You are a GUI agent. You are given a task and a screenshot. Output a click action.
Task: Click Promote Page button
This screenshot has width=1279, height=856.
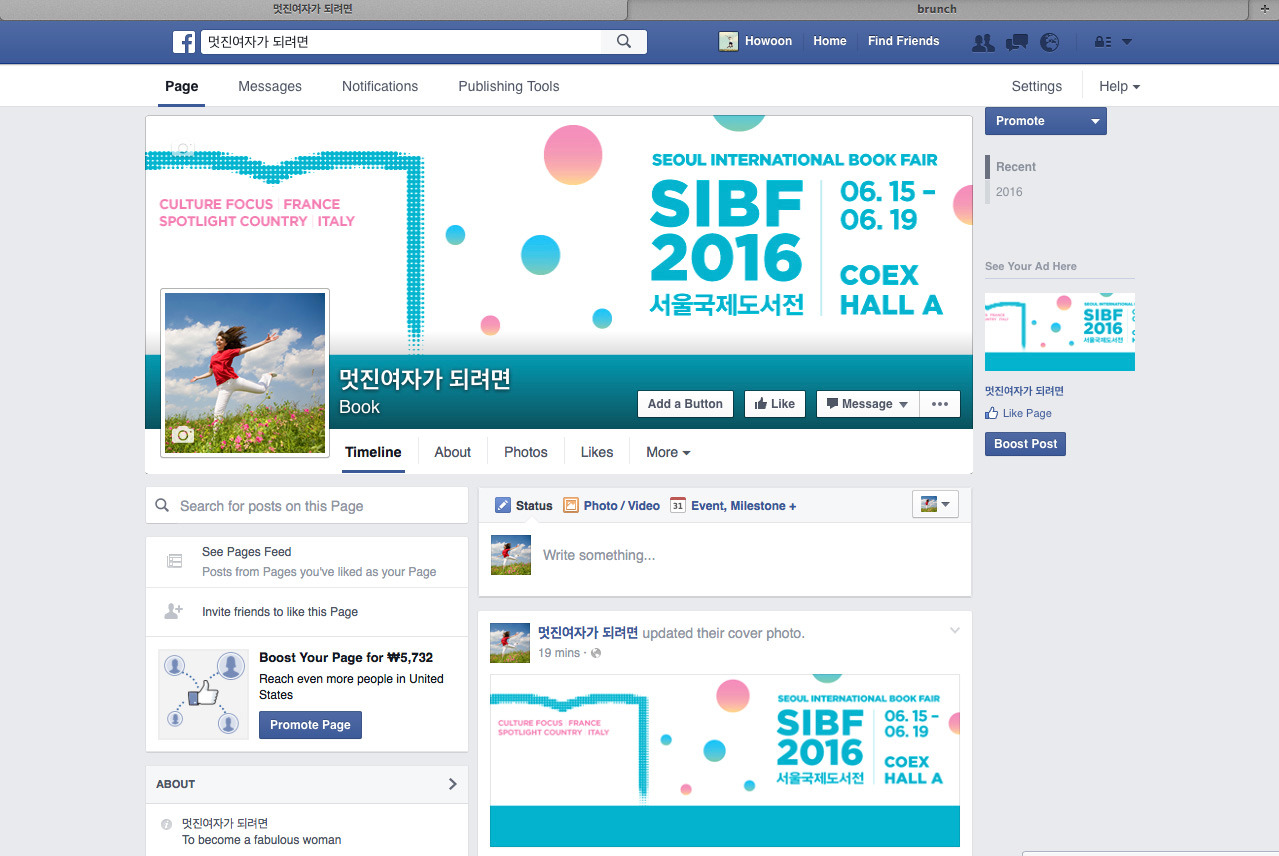click(x=310, y=725)
